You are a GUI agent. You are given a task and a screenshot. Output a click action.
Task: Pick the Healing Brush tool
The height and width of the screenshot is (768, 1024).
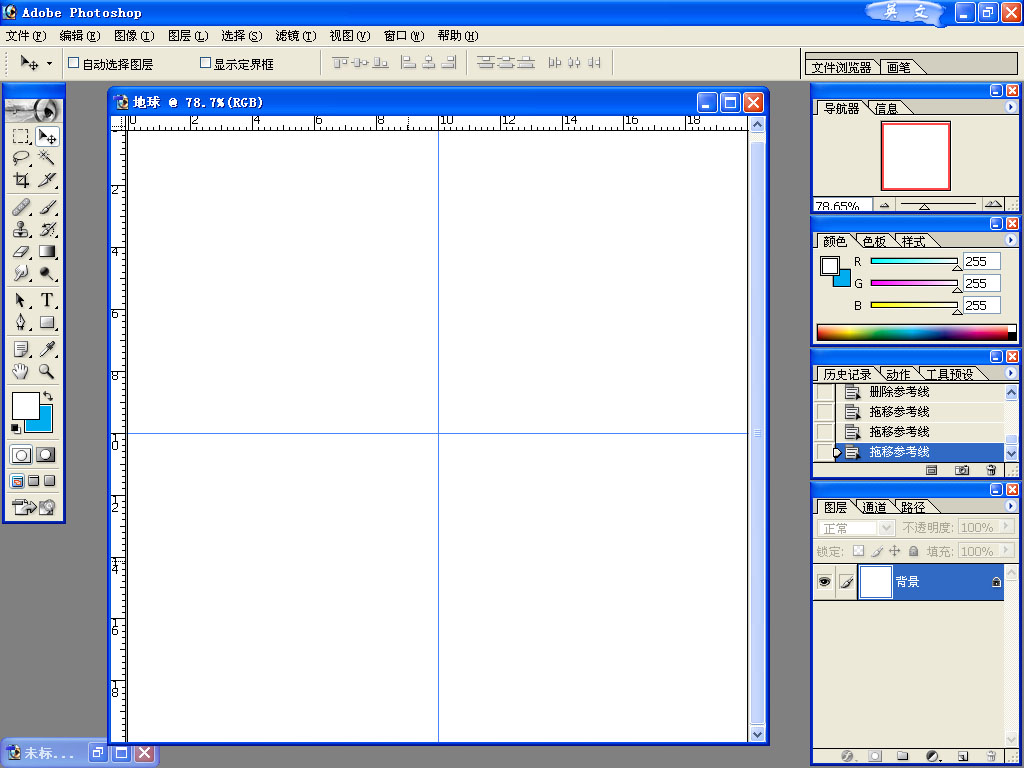[21, 207]
